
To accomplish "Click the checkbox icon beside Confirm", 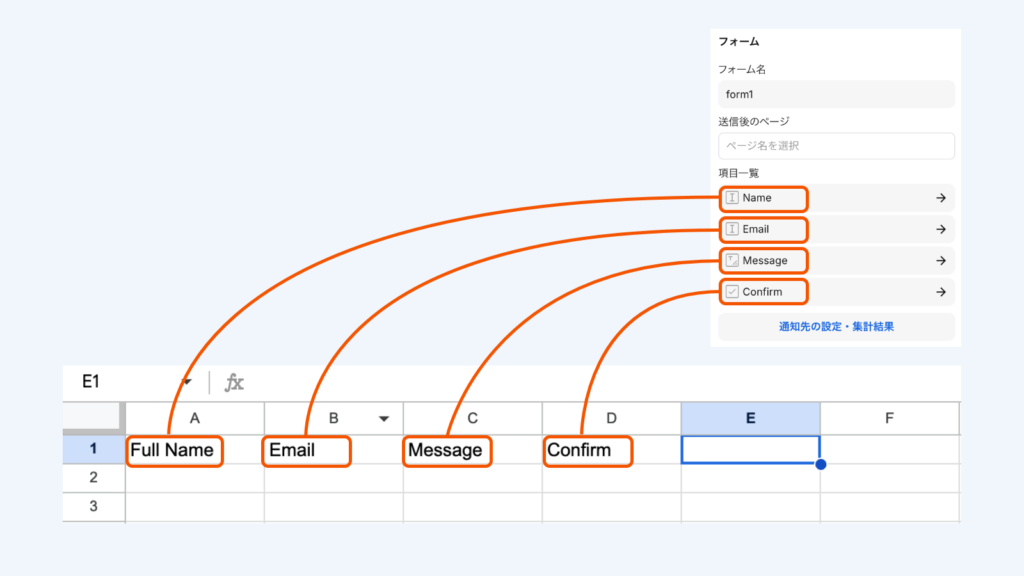I will coord(733,292).
